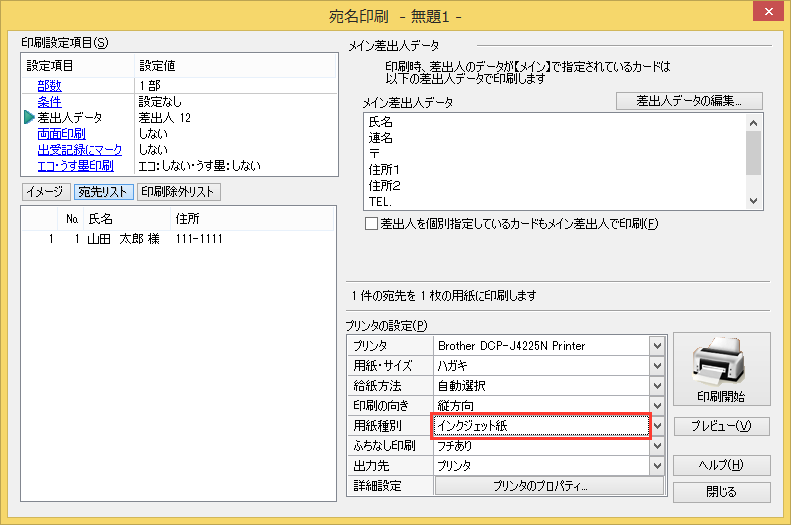Screen dimensions: 791x525
Task: Switch to the 宛先リスト tab
Action: click(103, 192)
